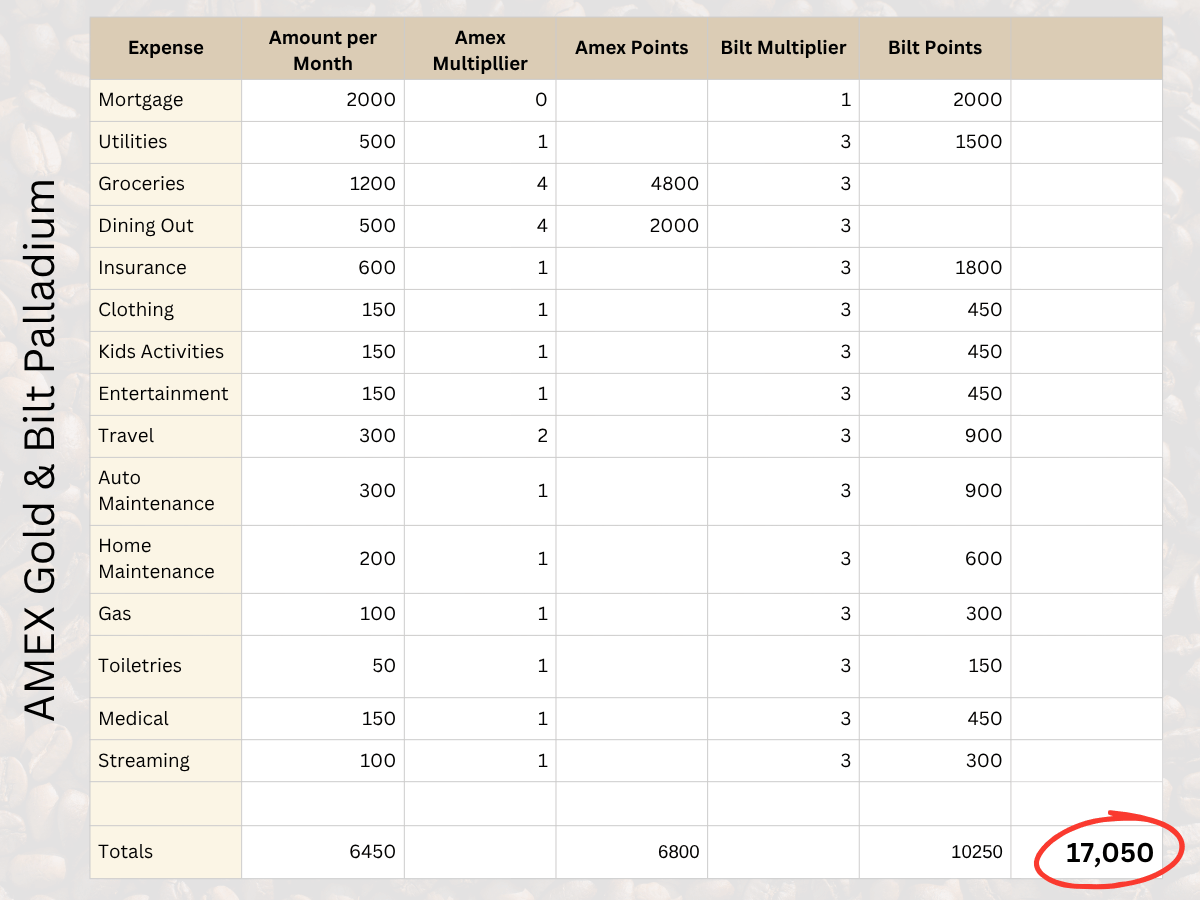1200x900 pixels.
Task: Click the "Expense" column header
Action: [166, 48]
